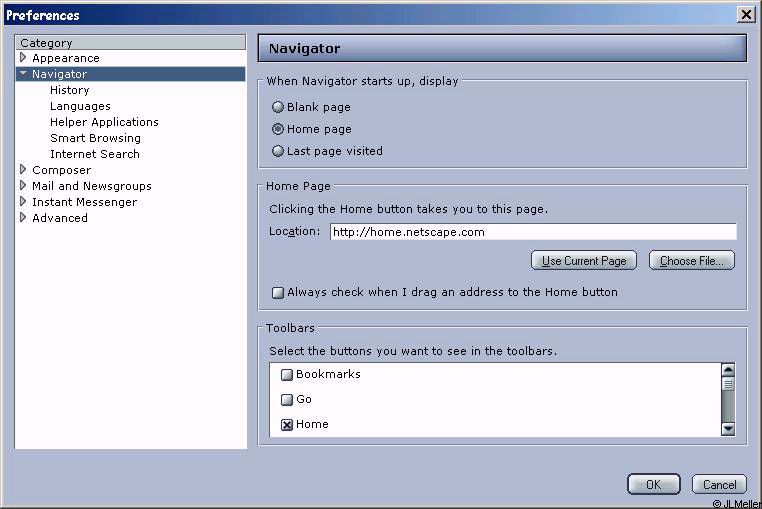Click the Category column header
762x509 pixels.
(x=130, y=43)
